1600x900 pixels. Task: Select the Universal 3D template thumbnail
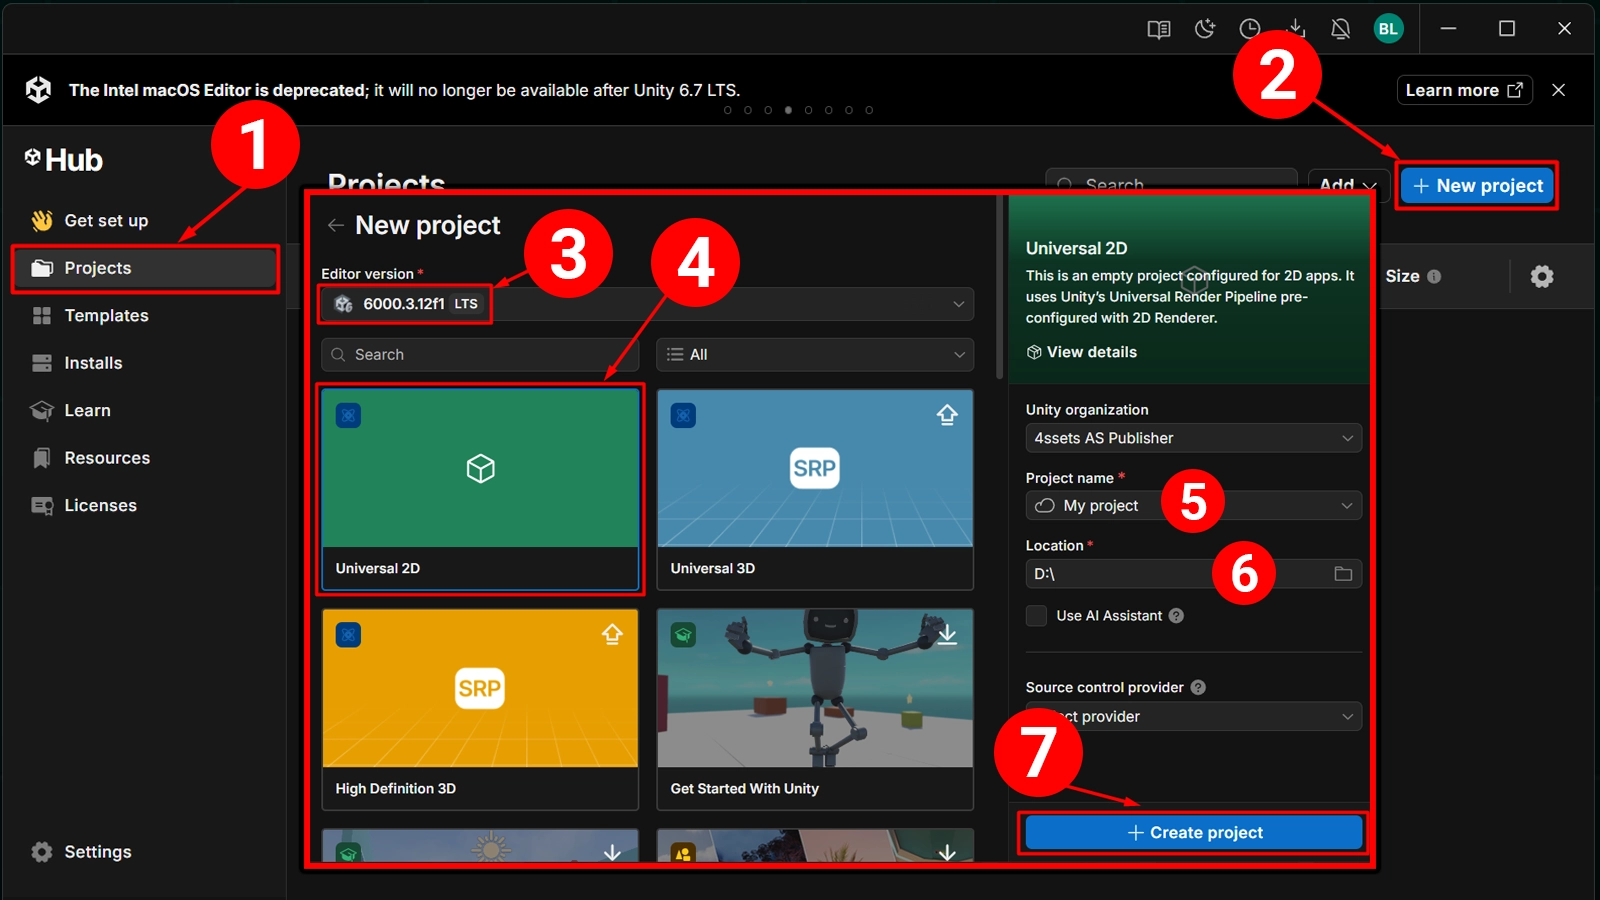tap(815, 468)
